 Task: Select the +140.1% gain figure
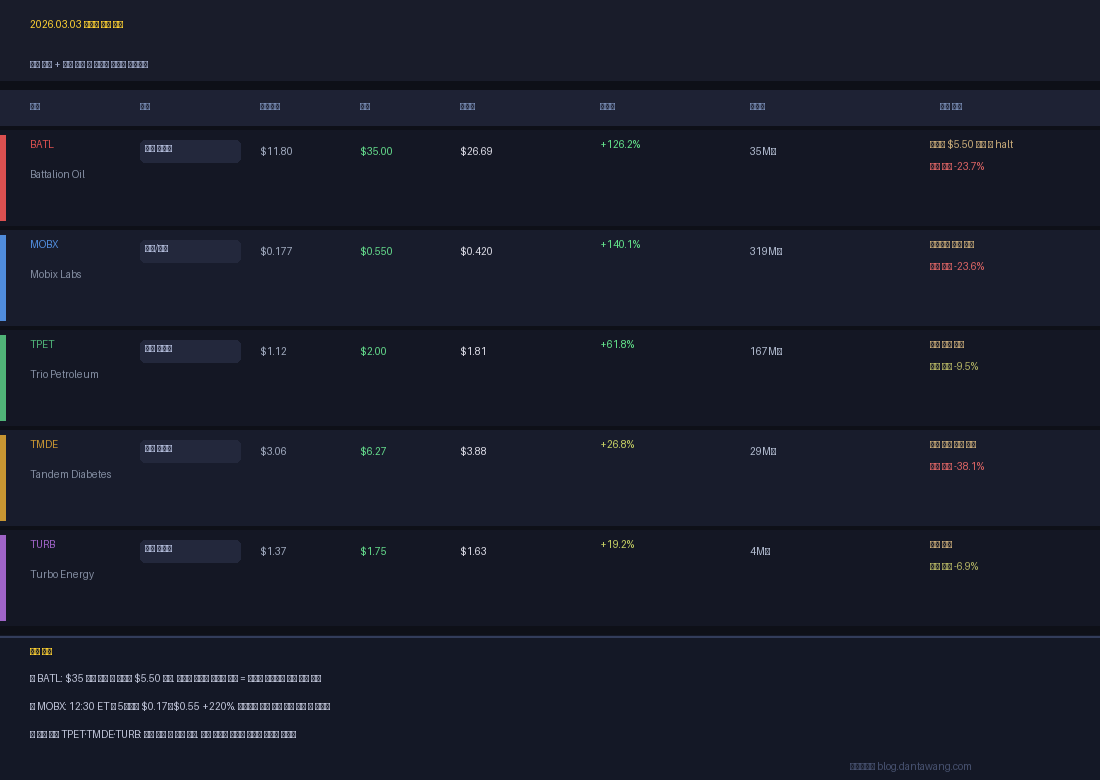click(x=620, y=245)
